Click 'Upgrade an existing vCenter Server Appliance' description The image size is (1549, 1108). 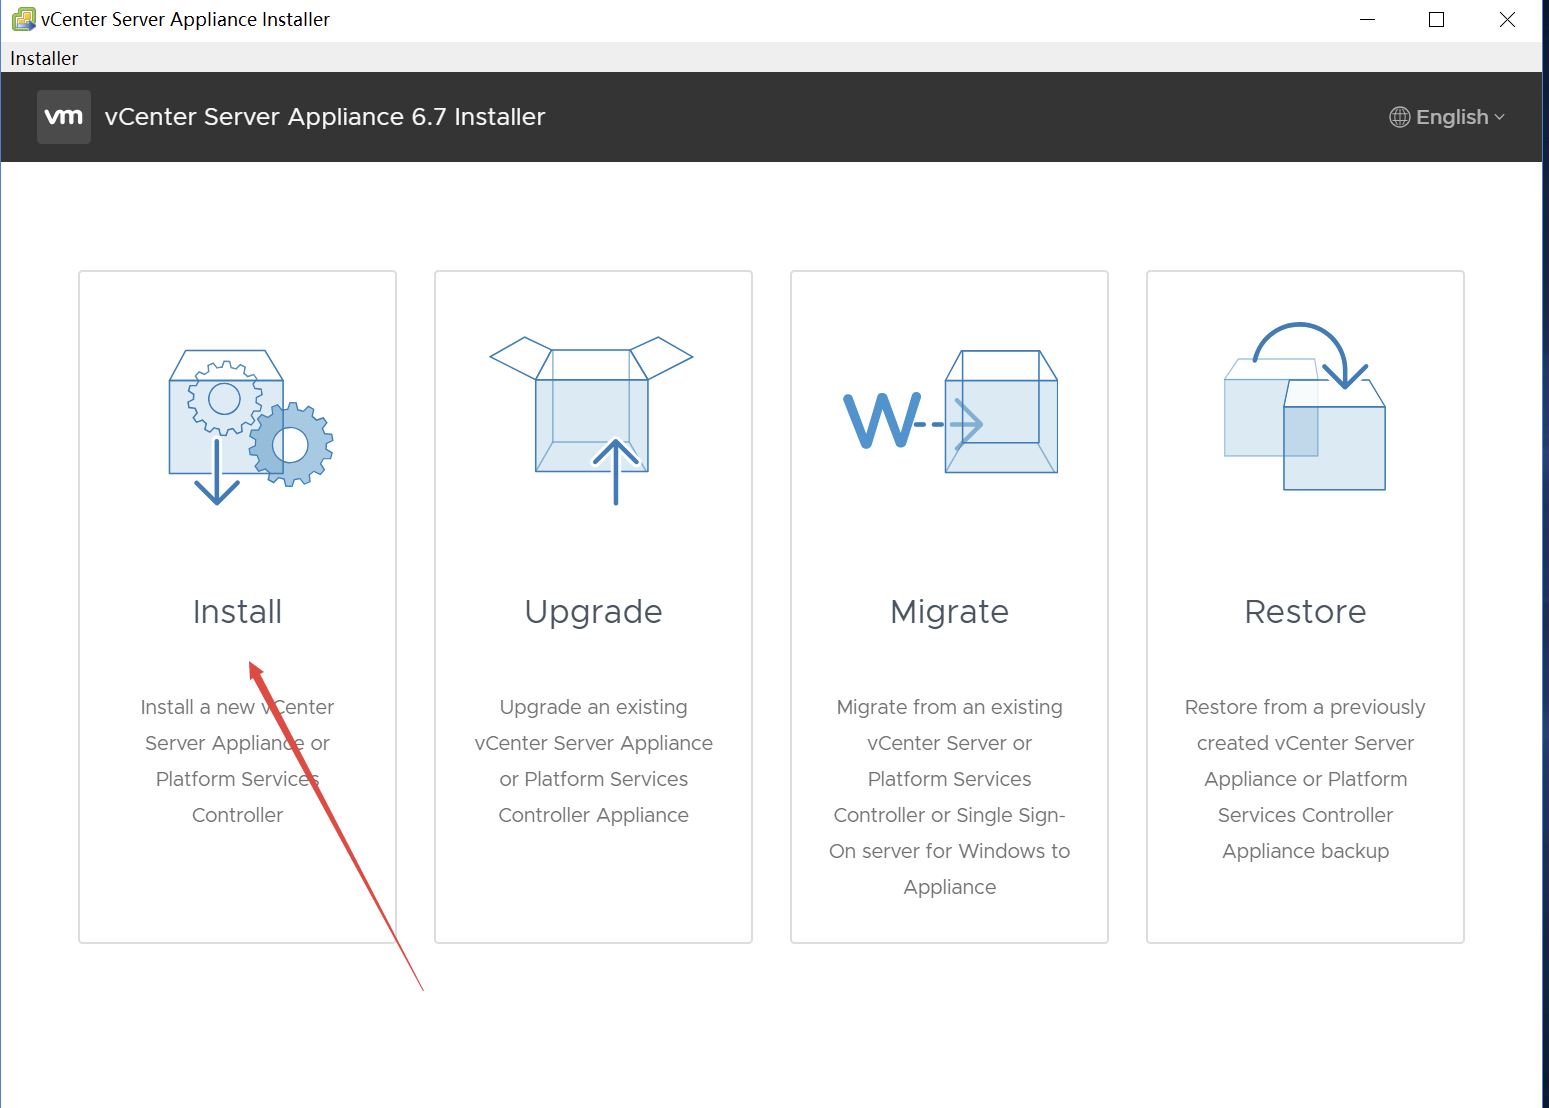pos(593,761)
